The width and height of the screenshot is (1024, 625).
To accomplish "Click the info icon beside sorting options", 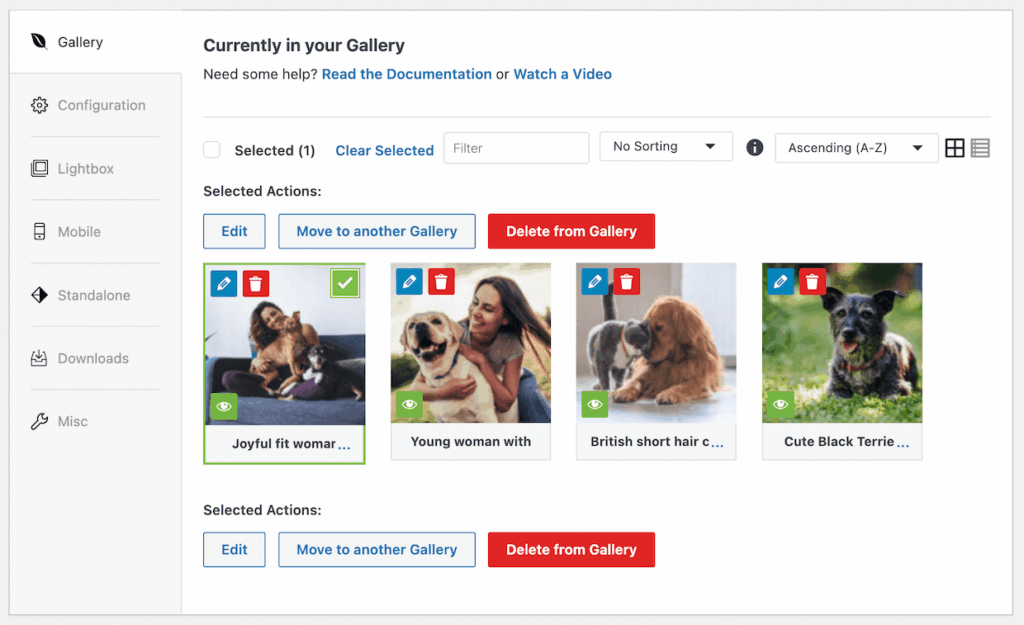I will (754, 146).
